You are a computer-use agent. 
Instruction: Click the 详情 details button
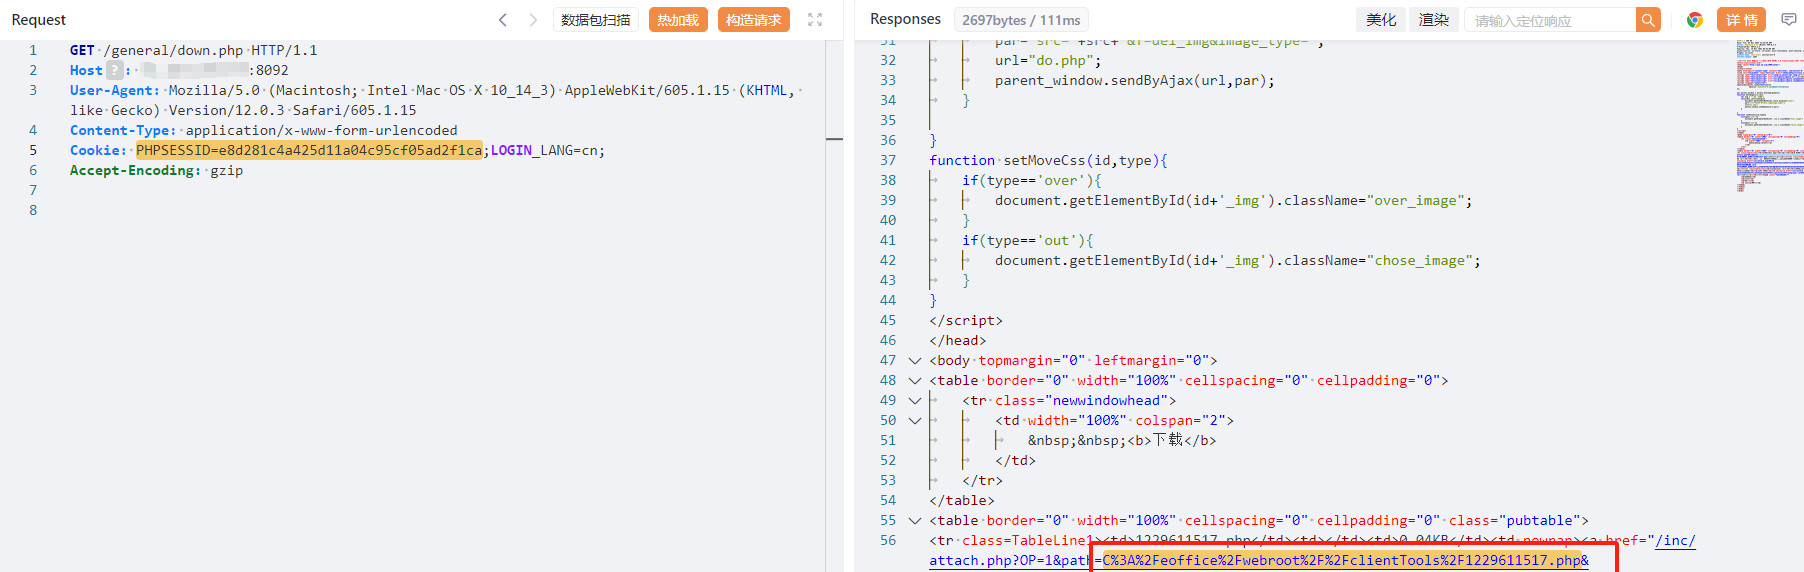coord(1742,20)
